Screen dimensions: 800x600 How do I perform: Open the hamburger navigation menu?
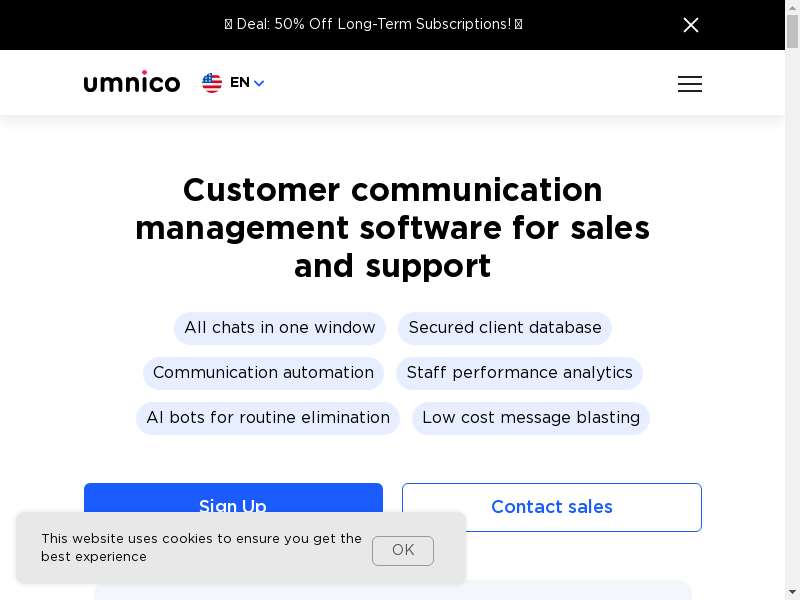[689, 84]
